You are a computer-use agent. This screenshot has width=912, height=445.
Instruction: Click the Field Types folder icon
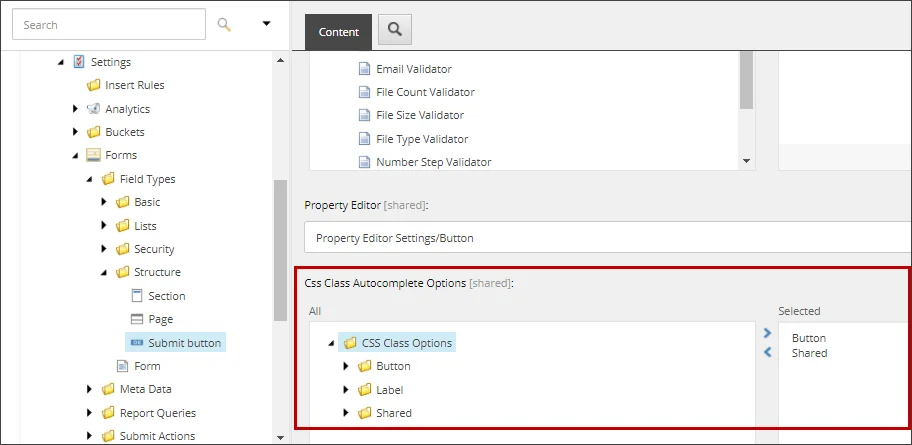[108, 179]
